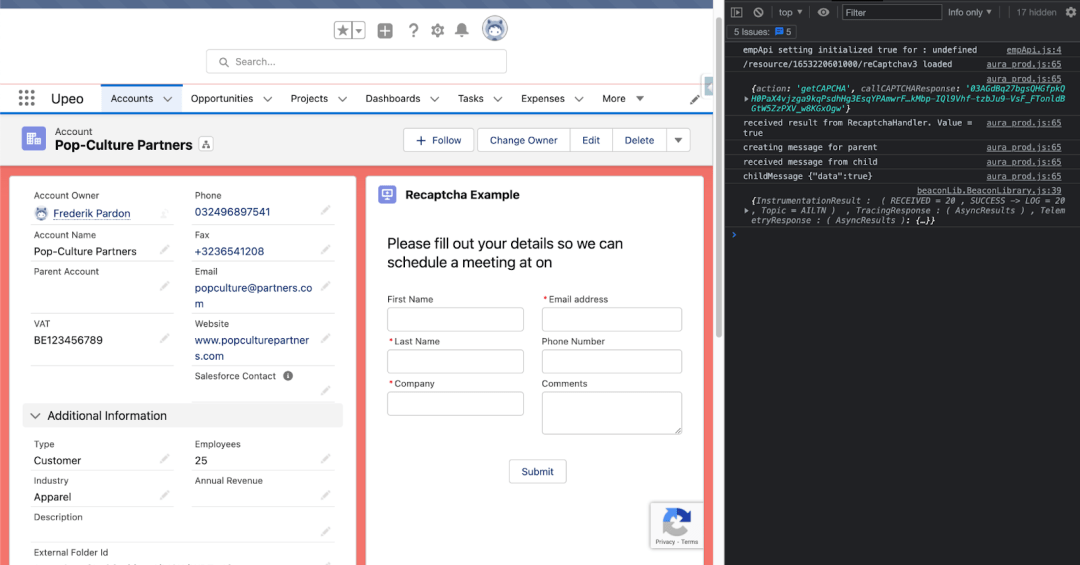The image size is (1080, 565).
Task: Open the popculture@partners.com email link
Action: click(x=253, y=296)
